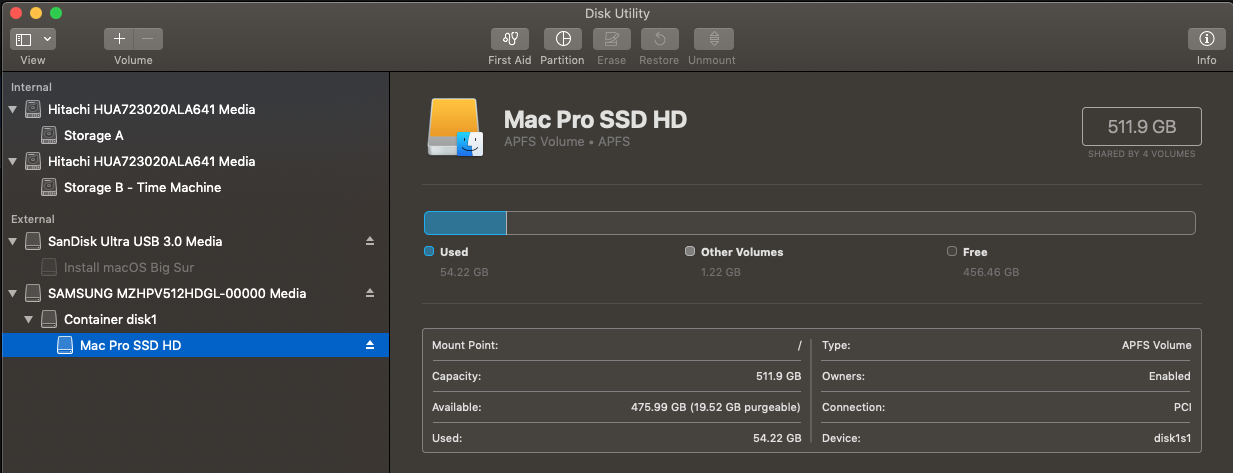Run First Aid on the selected volume

[x=509, y=39]
